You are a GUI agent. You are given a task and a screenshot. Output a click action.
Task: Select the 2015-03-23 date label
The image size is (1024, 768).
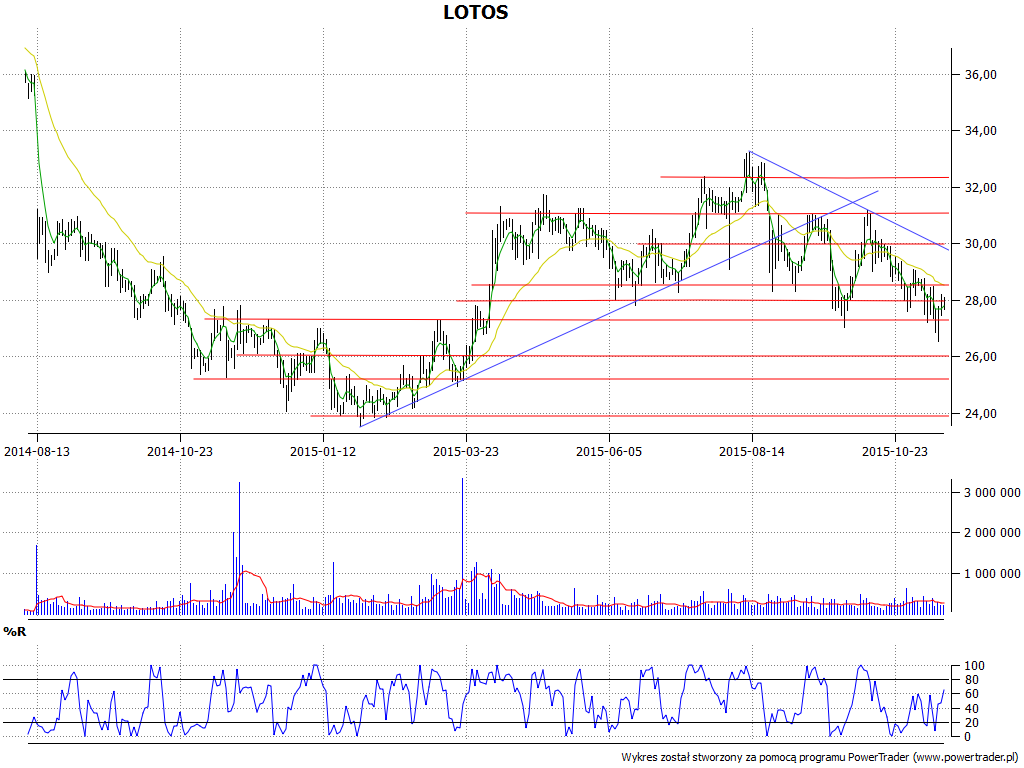click(x=466, y=451)
